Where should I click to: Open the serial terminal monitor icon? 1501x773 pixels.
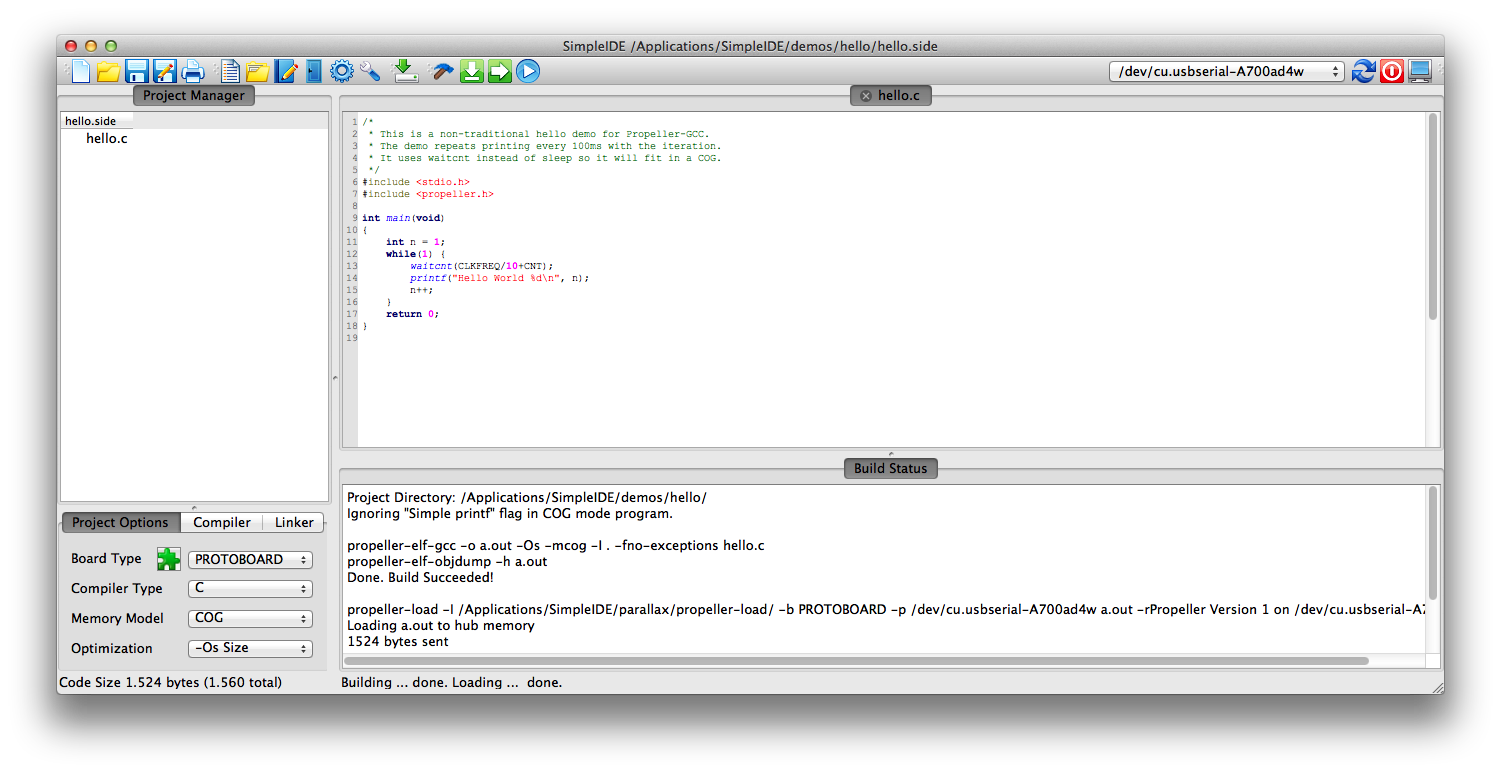[1419, 71]
